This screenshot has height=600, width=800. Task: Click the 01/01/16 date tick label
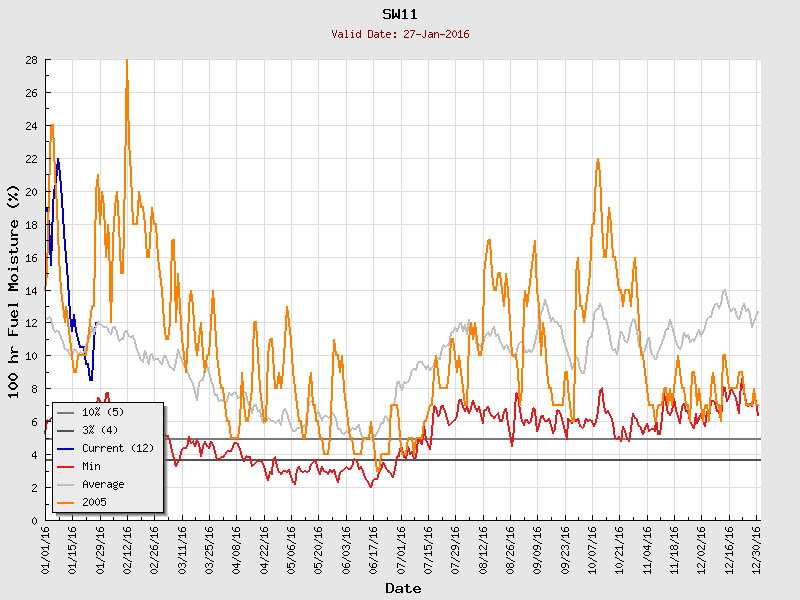point(46,546)
